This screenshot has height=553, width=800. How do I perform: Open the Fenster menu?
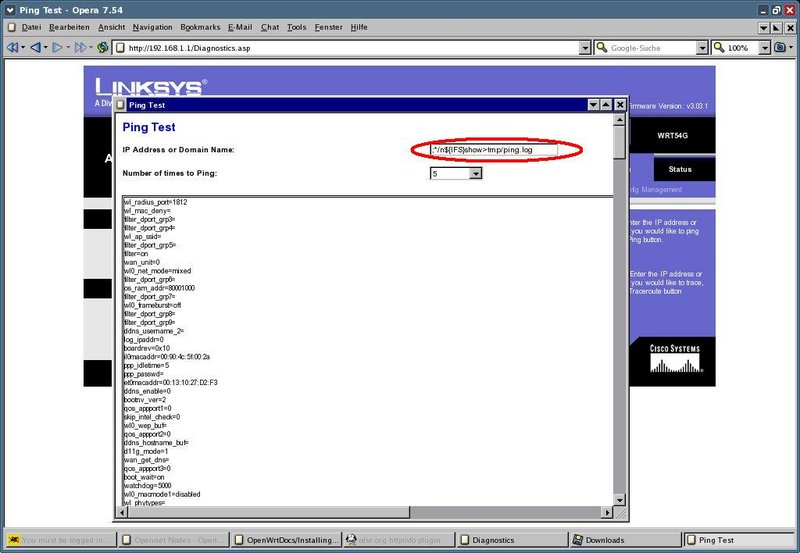coord(328,27)
